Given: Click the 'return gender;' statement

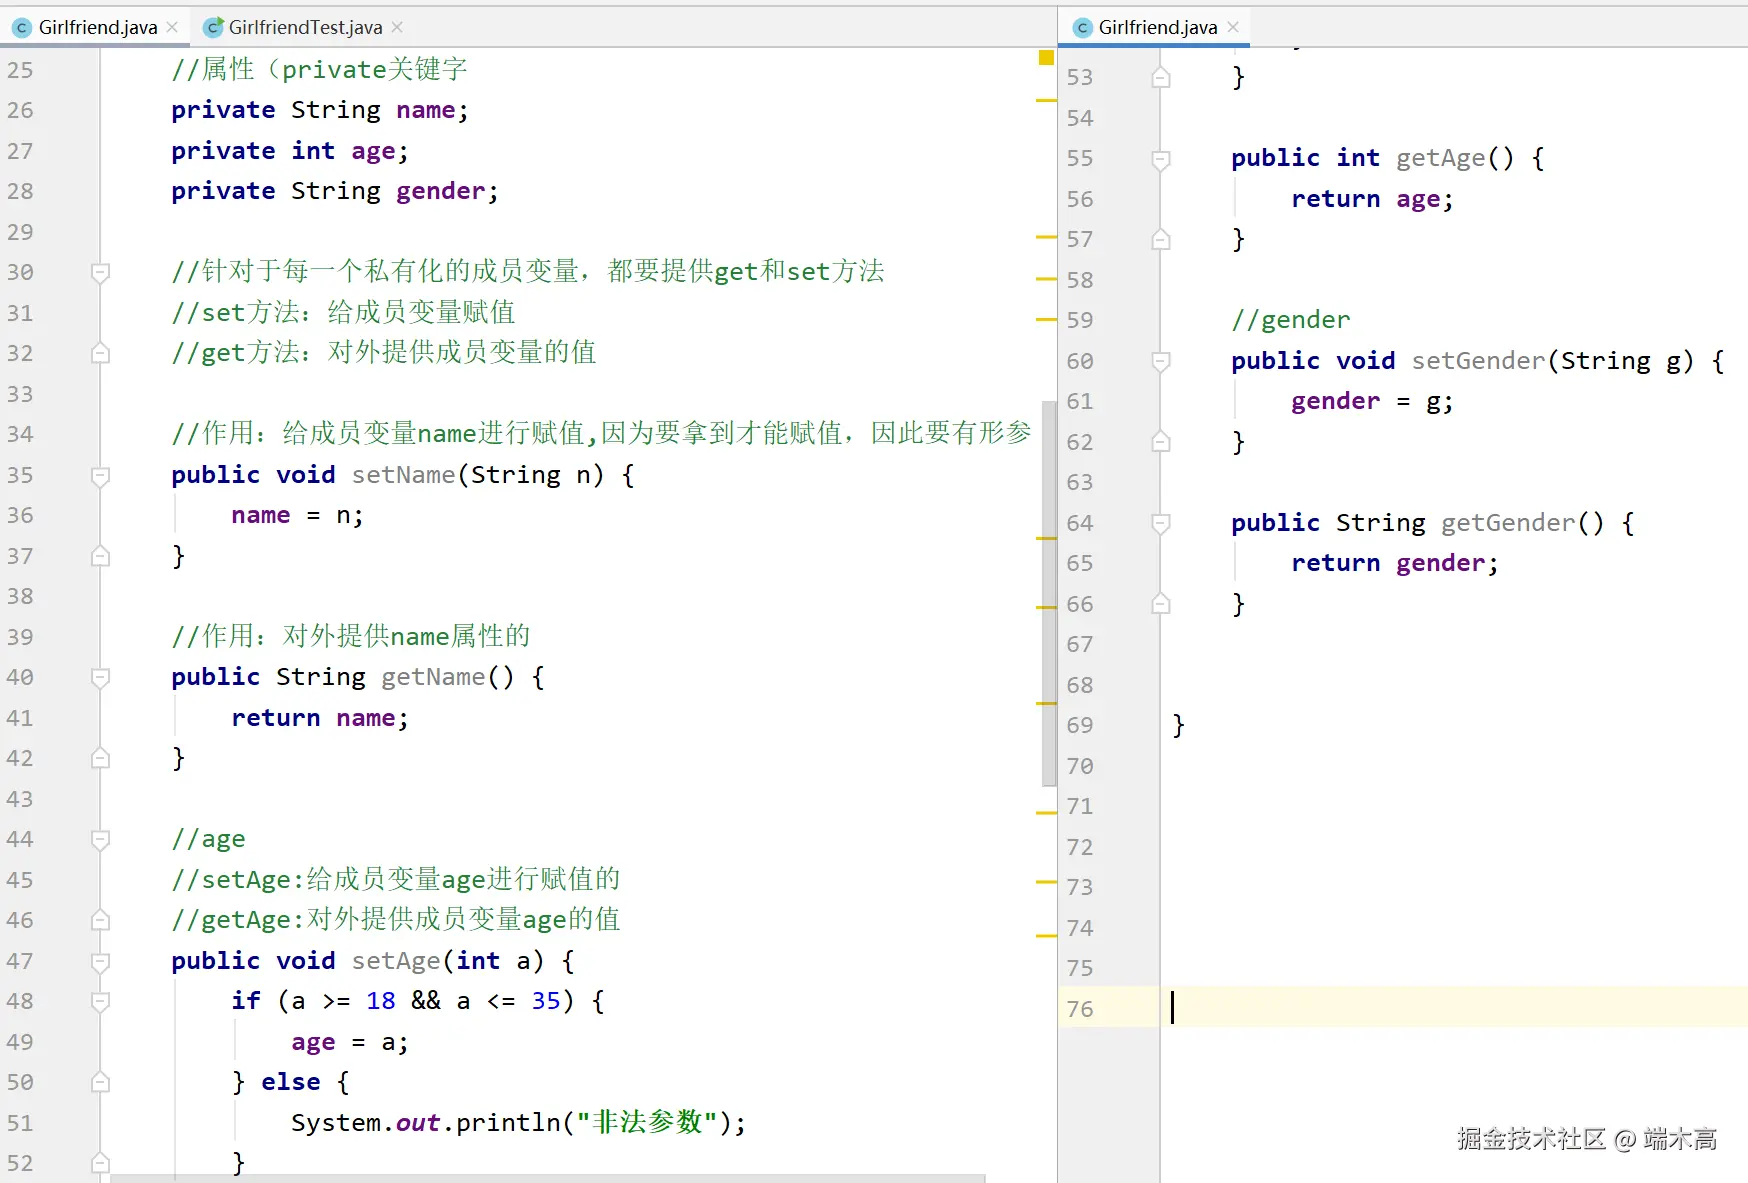Looking at the screenshot, I should point(1395,563).
